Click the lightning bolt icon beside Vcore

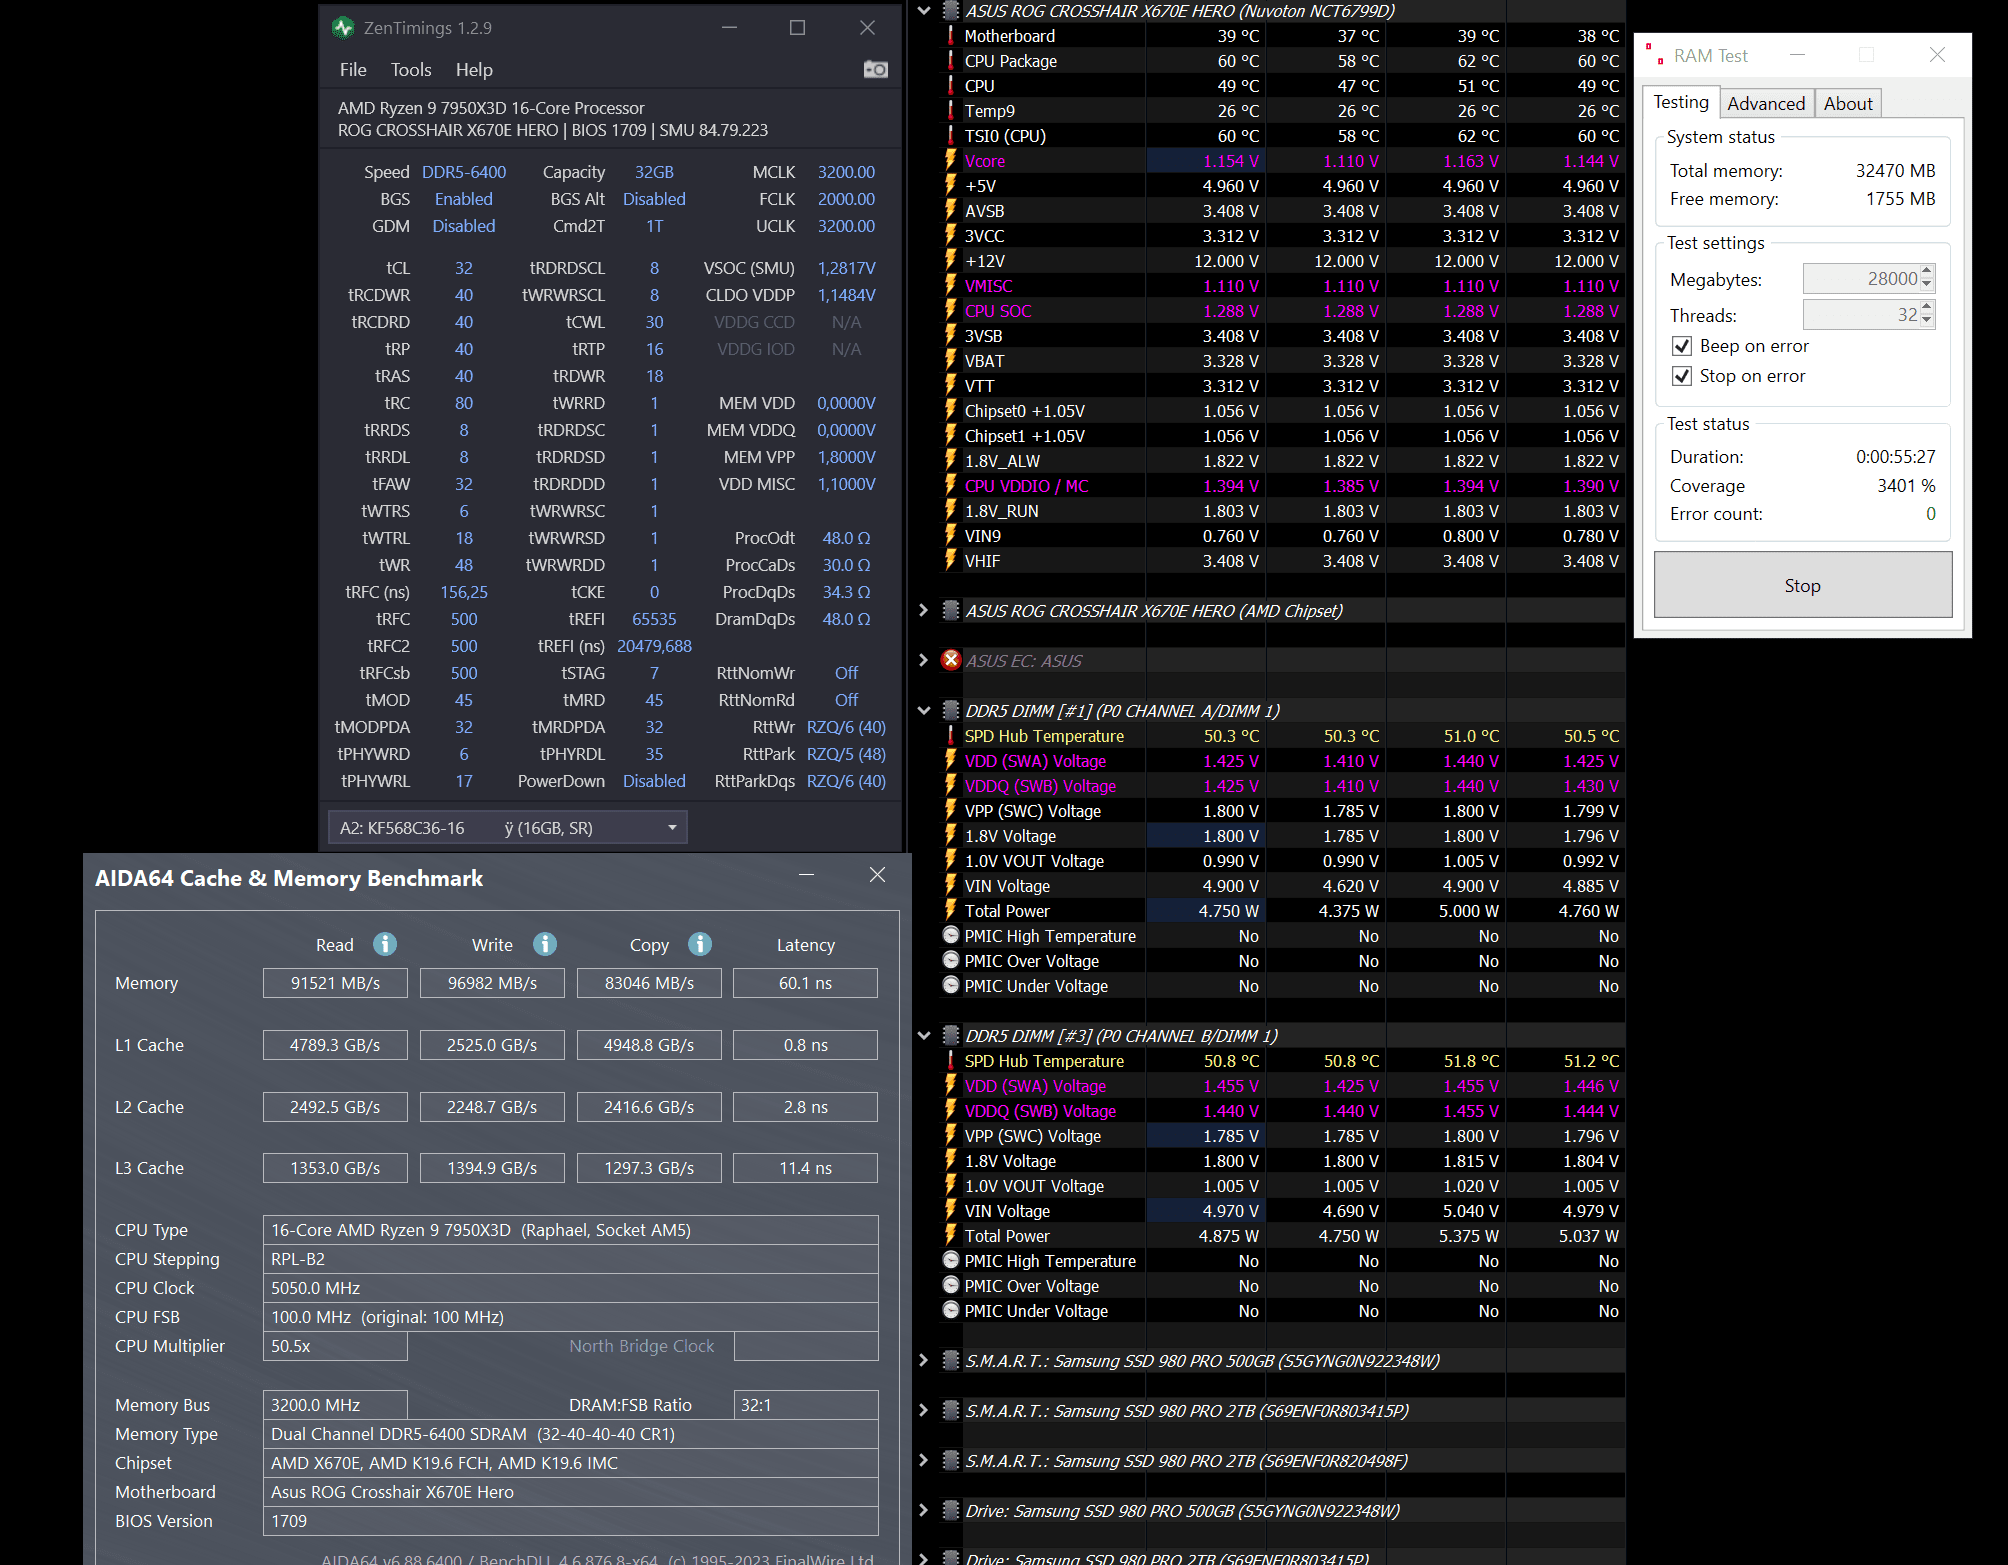coord(950,161)
